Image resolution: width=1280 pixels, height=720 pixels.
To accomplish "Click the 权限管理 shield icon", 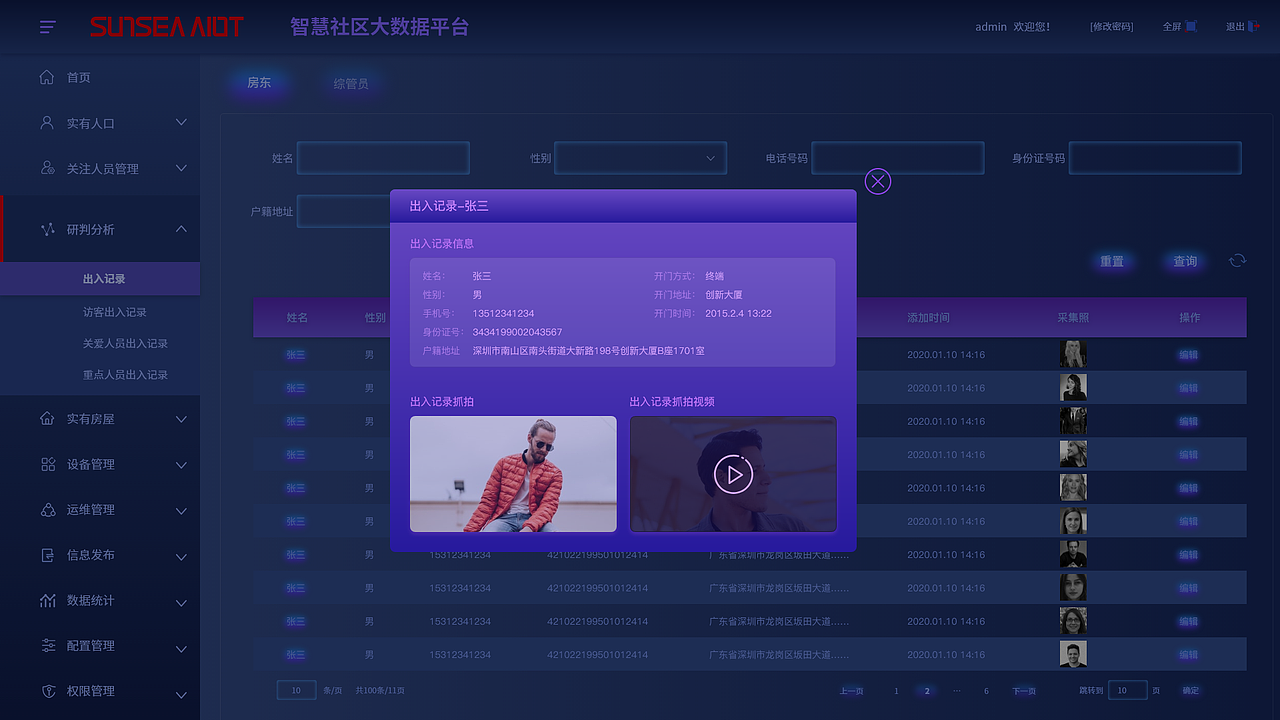I will (47, 691).
